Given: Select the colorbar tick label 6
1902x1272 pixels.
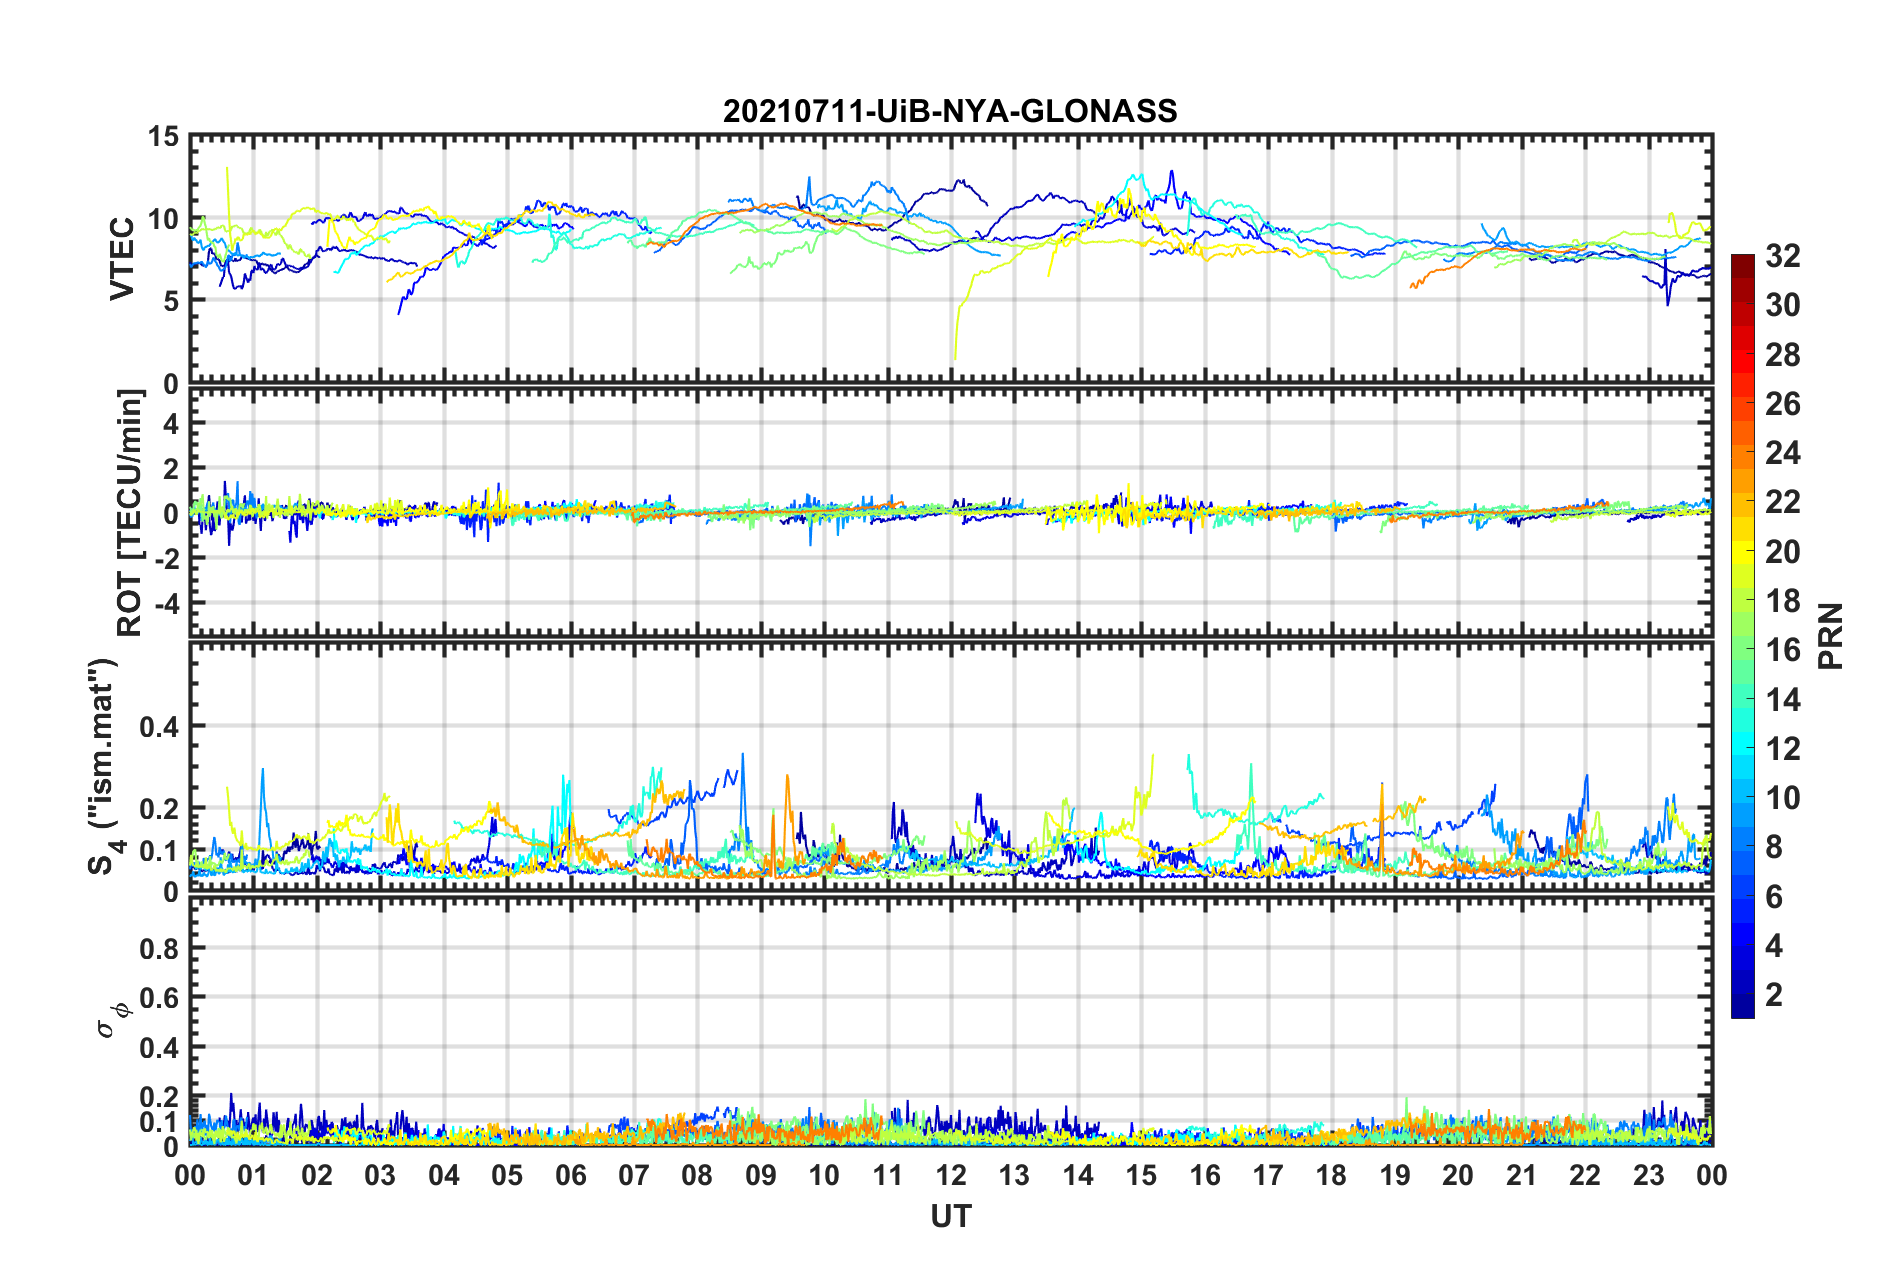Looking at the screenshot, I should pos(1774,897).
